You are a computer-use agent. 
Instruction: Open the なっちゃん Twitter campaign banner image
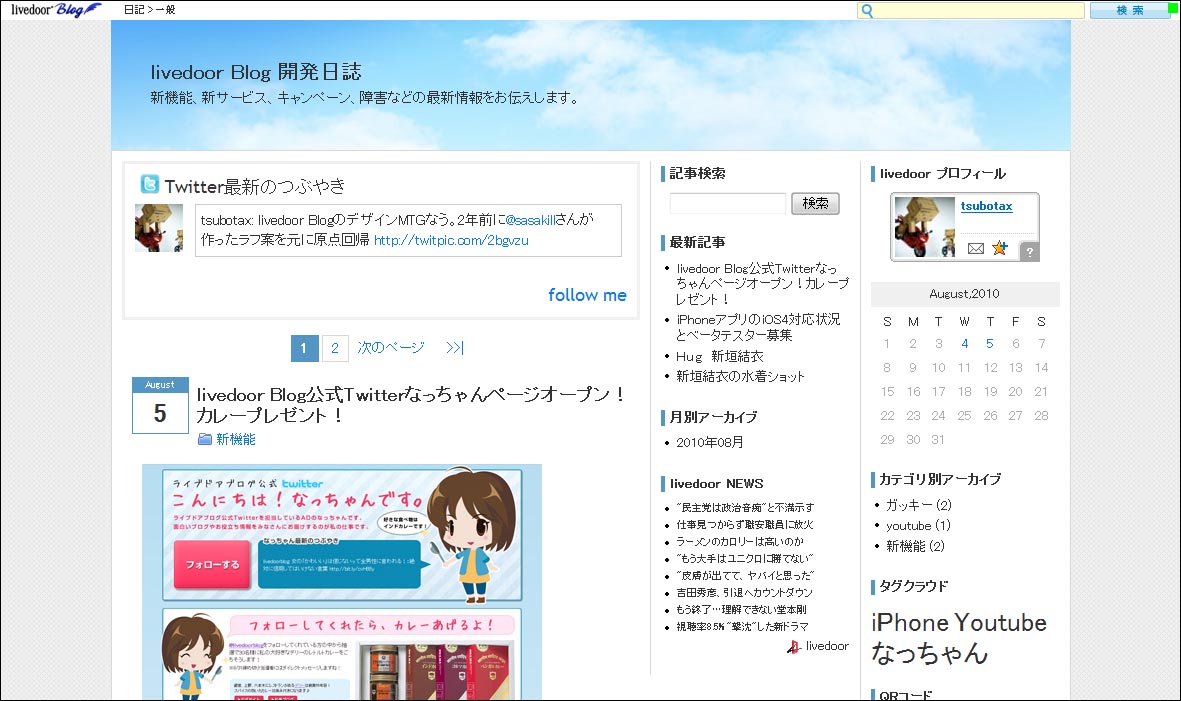click(x=342, y=582)
